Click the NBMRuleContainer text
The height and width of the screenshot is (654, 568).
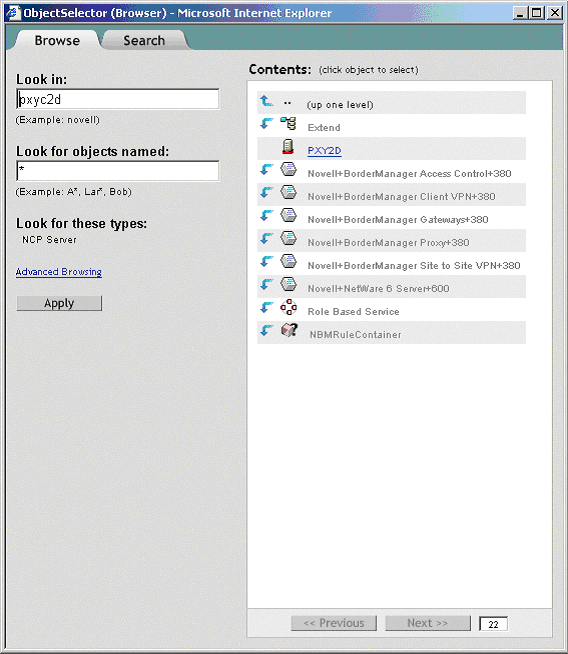click(355, 335)
